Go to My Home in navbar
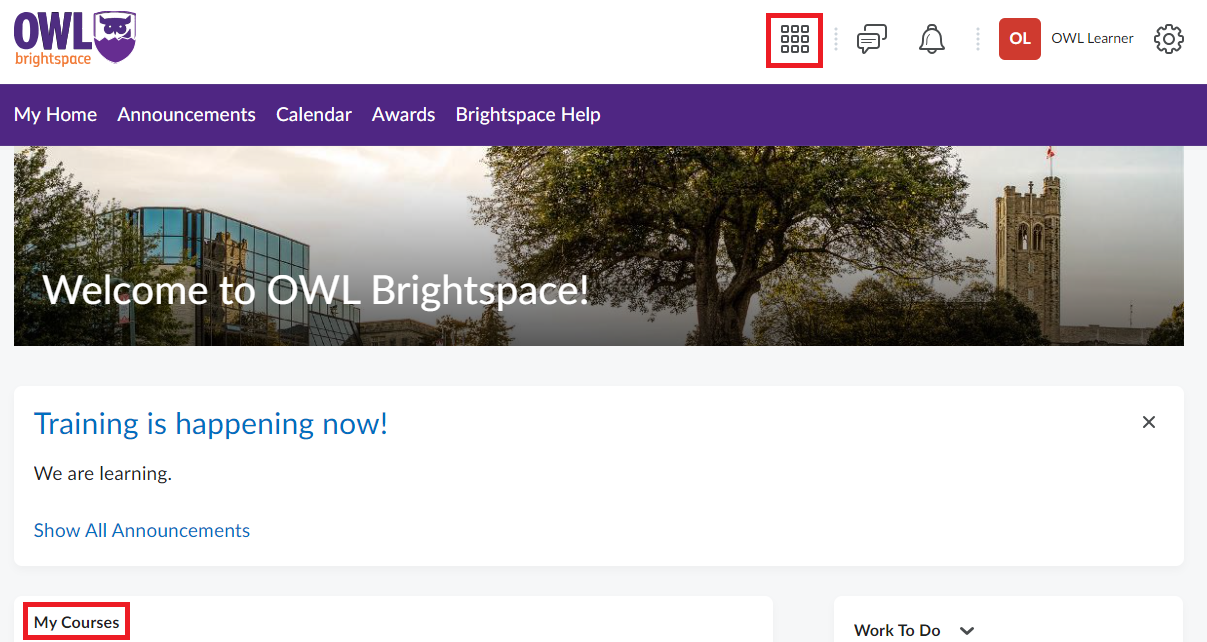Image resolution: width=1207 pixels, height=642 pixels. coord(55,115)
